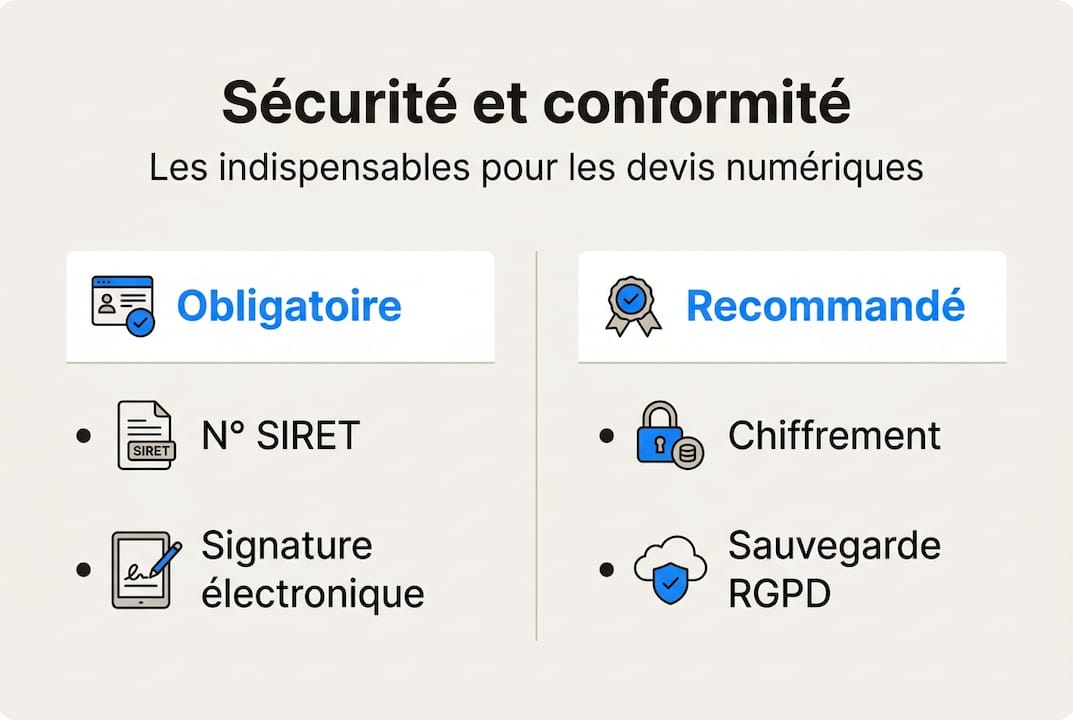Click the tablet signature pen icon
The image size is (1073, 720).
pyautogui.click(x=145, y=571)
